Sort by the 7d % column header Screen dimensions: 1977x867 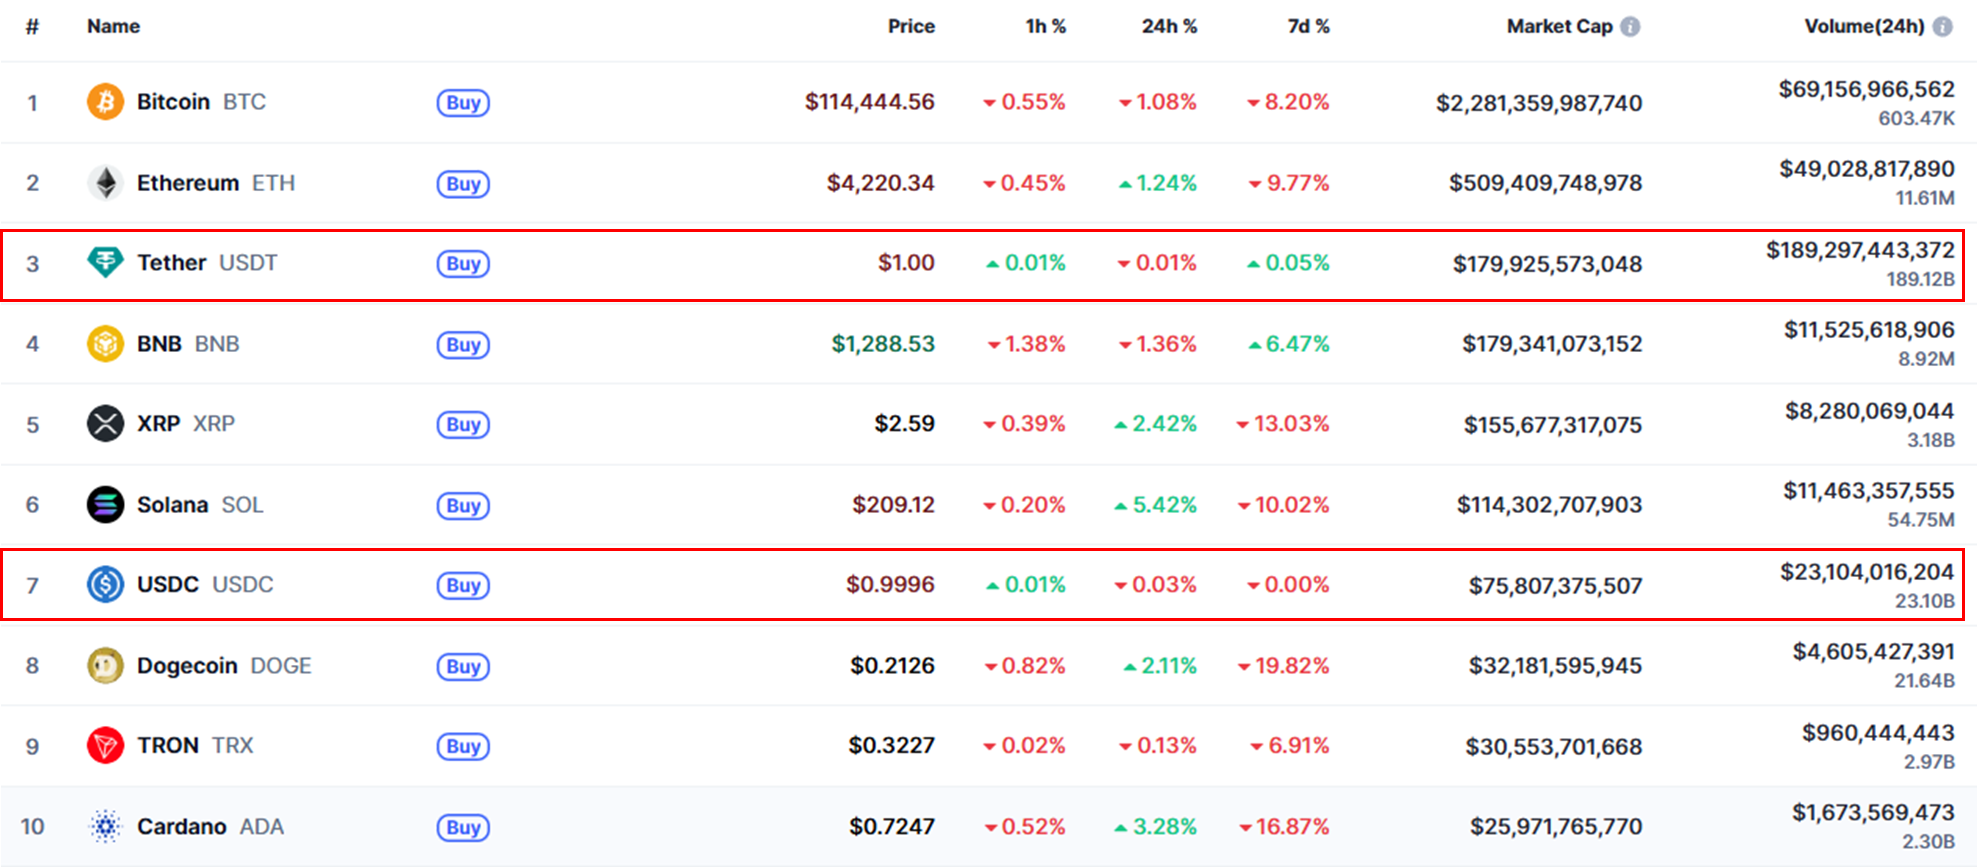coord(1308,27)
